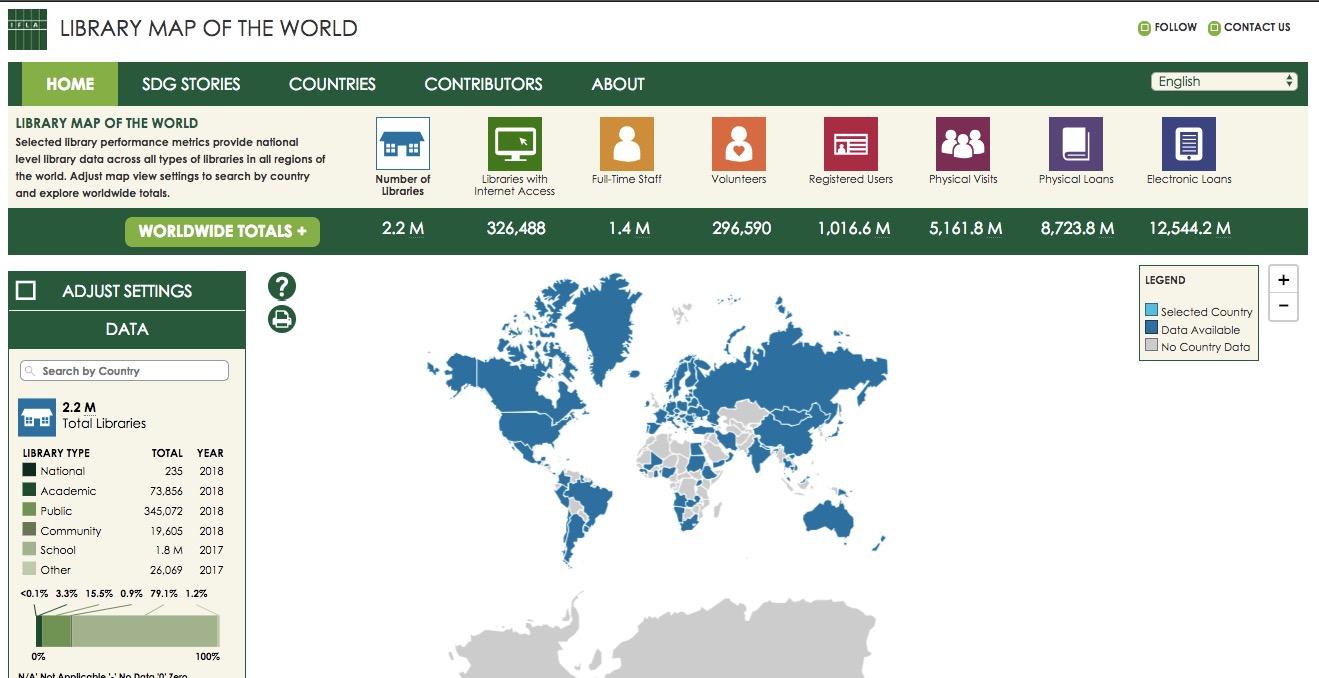Expand the Worldwide Totals section
The height and width of the screenshot is (678, 1319).
(x=222, y=231)
